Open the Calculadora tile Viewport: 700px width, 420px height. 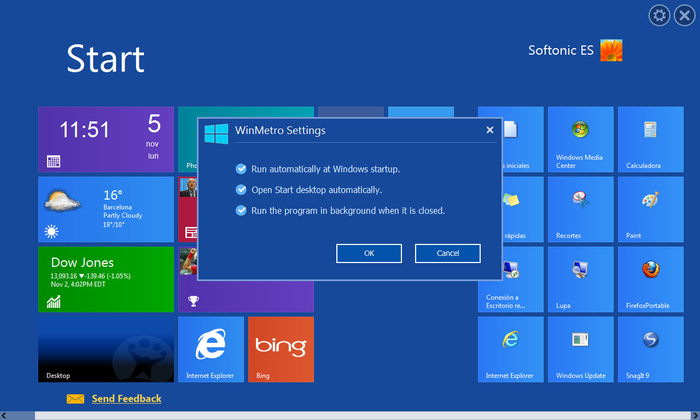pyautogui.click(x=650, y=139)
